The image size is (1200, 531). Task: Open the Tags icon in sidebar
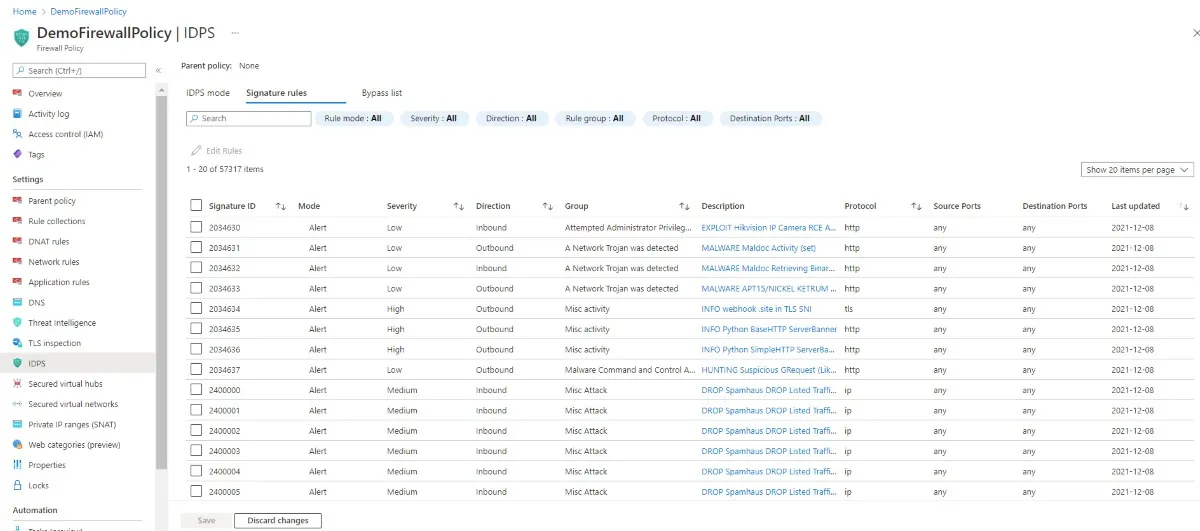click(x=18, y=155)
